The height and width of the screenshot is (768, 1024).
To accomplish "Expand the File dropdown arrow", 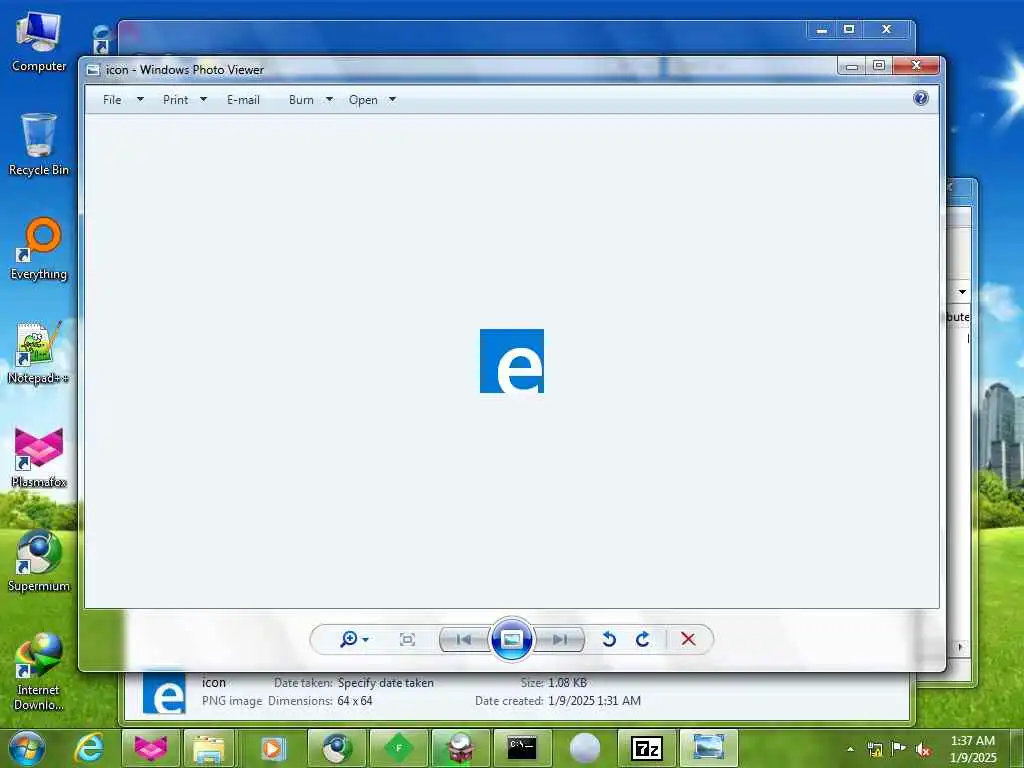I will tap(140, 99).
